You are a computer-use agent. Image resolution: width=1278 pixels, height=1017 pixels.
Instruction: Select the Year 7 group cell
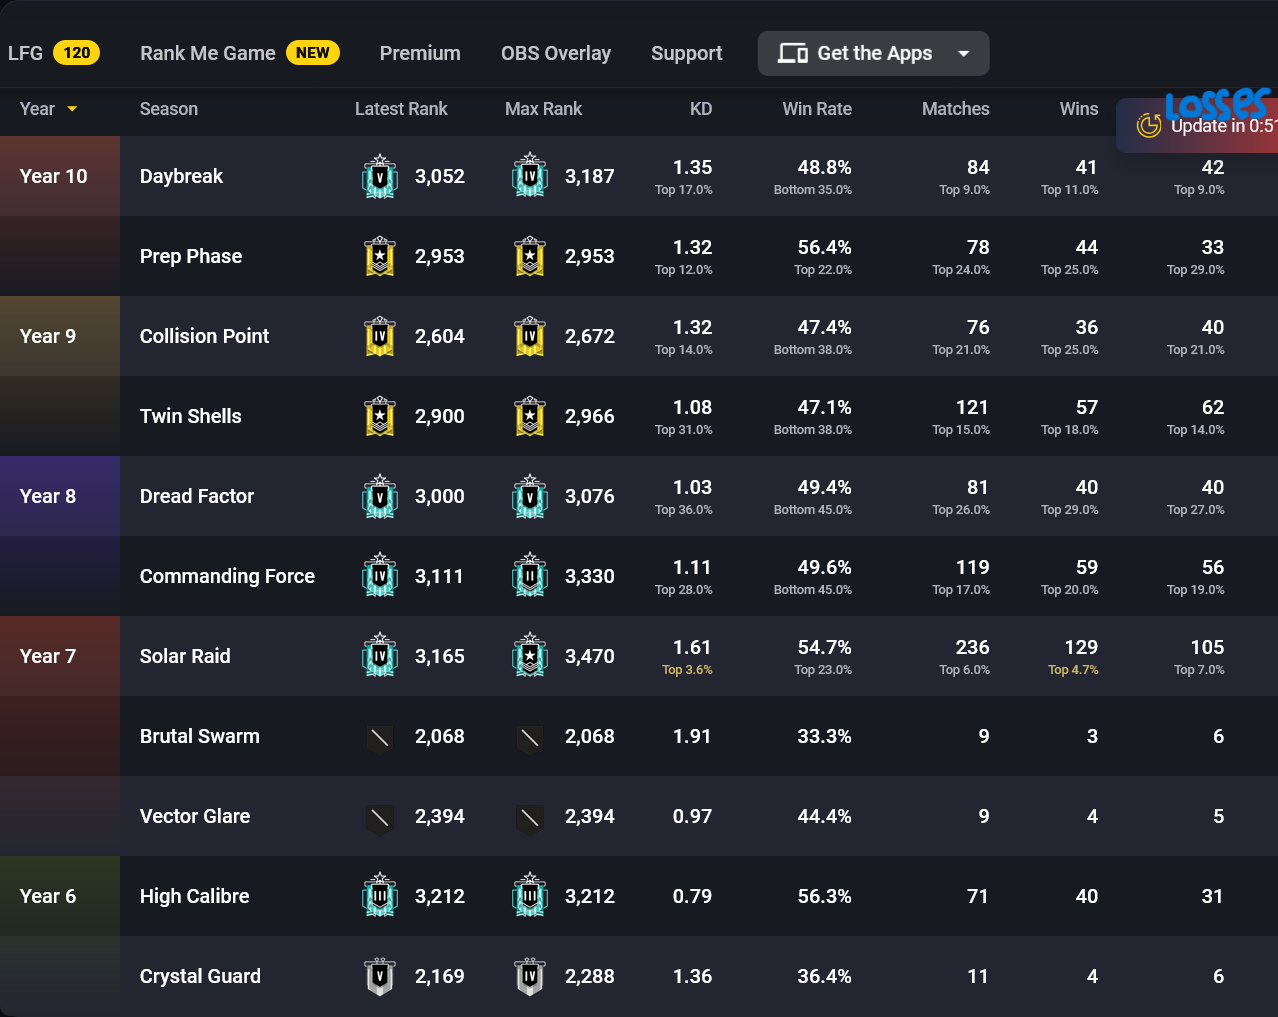tap(60, 656)
